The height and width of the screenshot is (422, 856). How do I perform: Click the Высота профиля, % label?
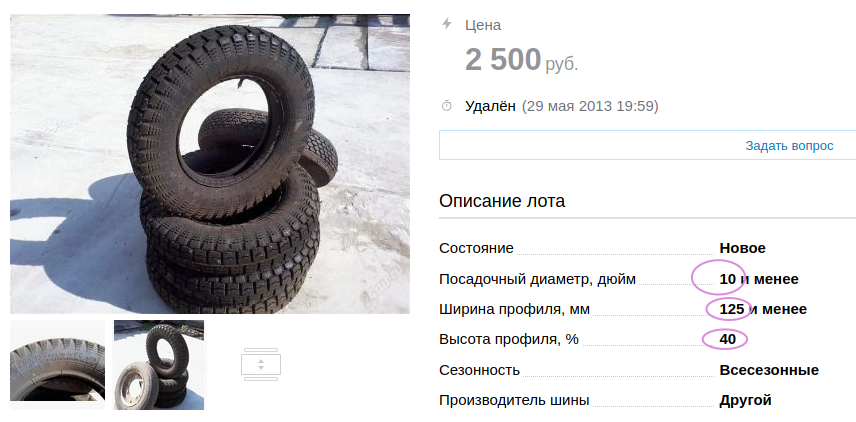coord(508,340)
